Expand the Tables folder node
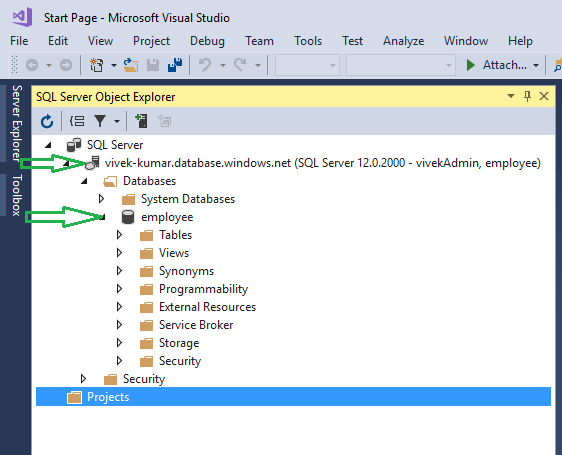This screenshot has height=455, width=562. 119,235
